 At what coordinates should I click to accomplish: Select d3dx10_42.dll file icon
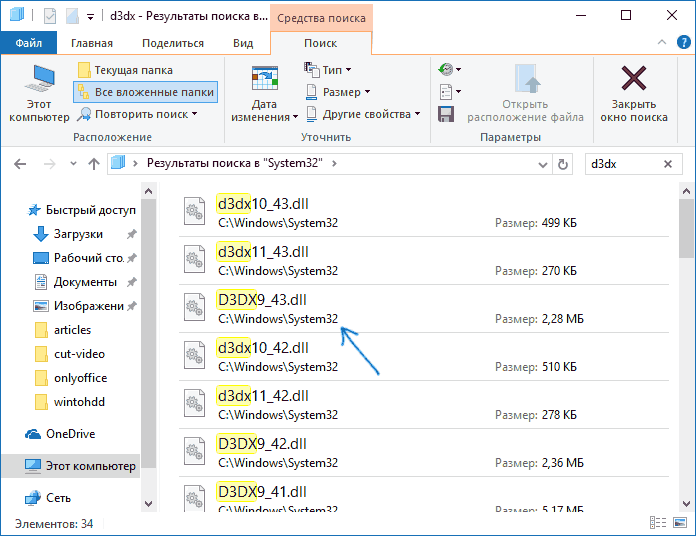coord(194,355)
